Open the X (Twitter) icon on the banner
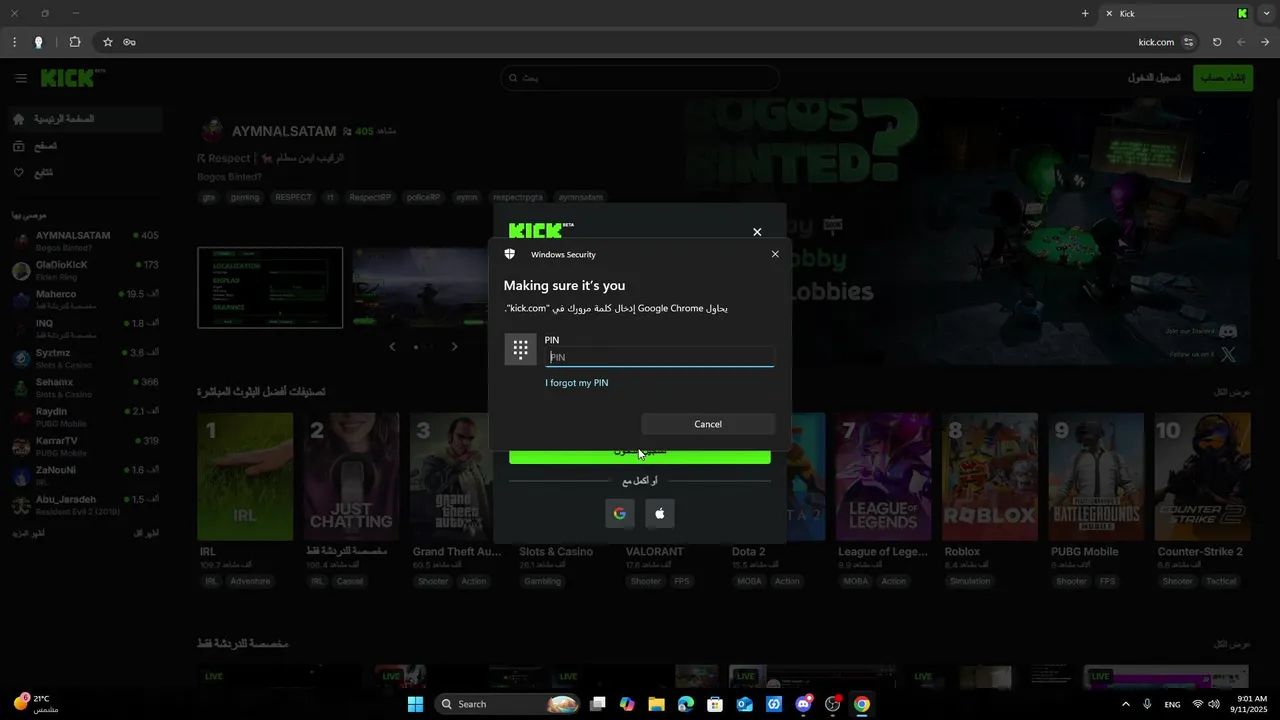This screenshot has width=1280, height=720. click(1229, 354)
